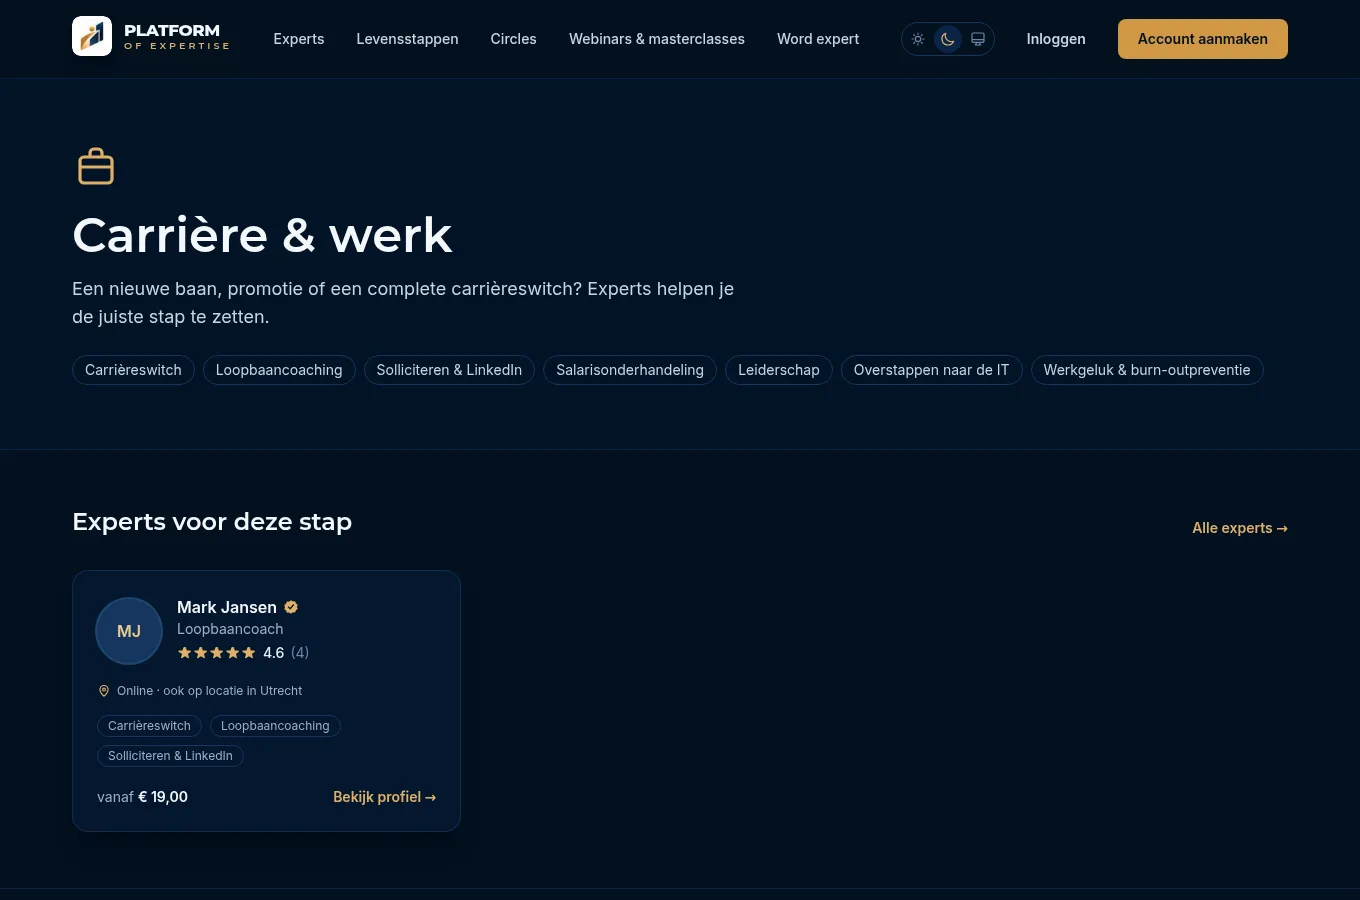
Task: Switch to light theme sun icon
Action: (x=918, y=39)
